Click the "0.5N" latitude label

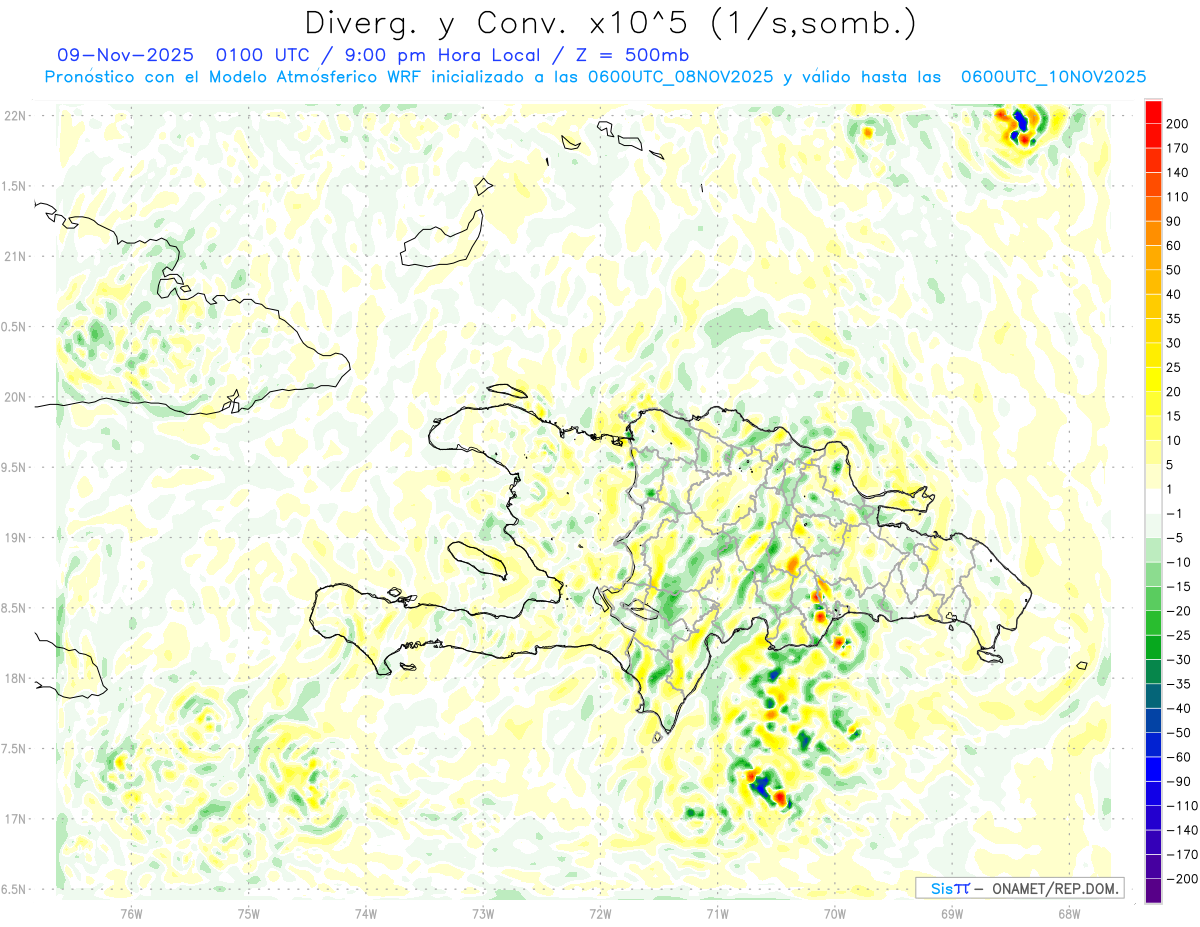(x=15, y=327)
